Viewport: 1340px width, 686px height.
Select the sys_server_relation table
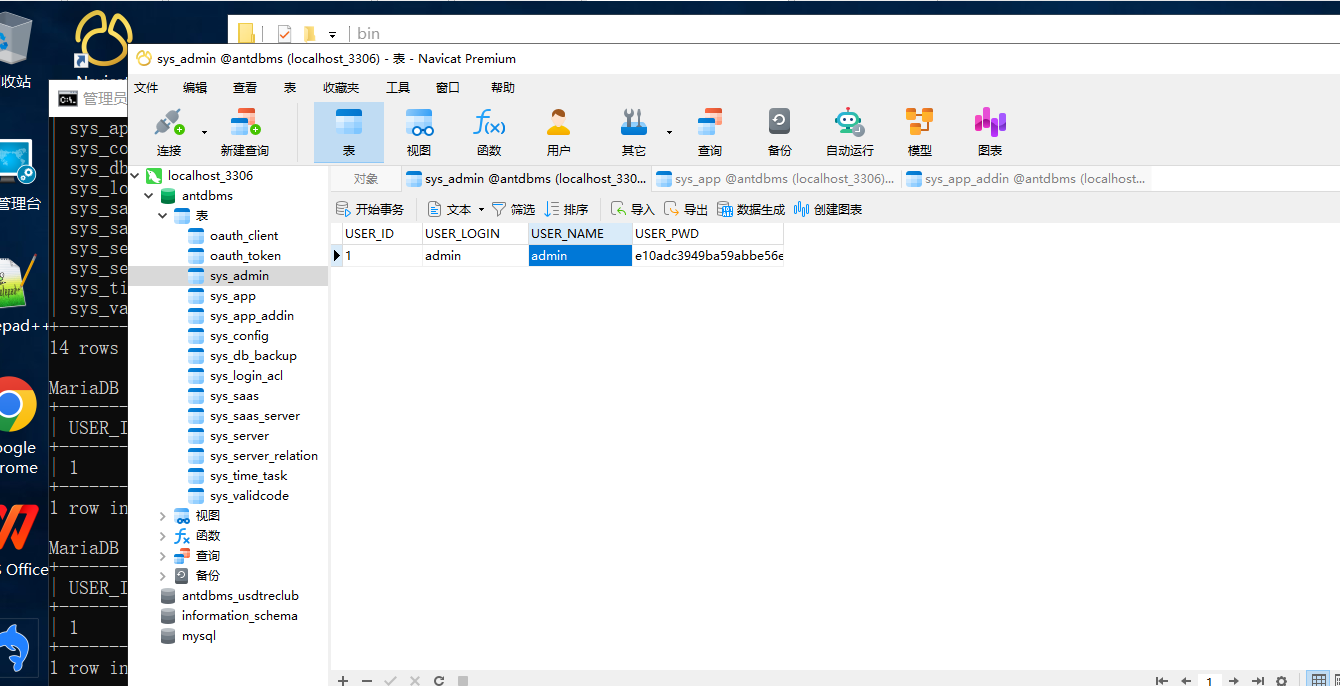tap(264, 456)
